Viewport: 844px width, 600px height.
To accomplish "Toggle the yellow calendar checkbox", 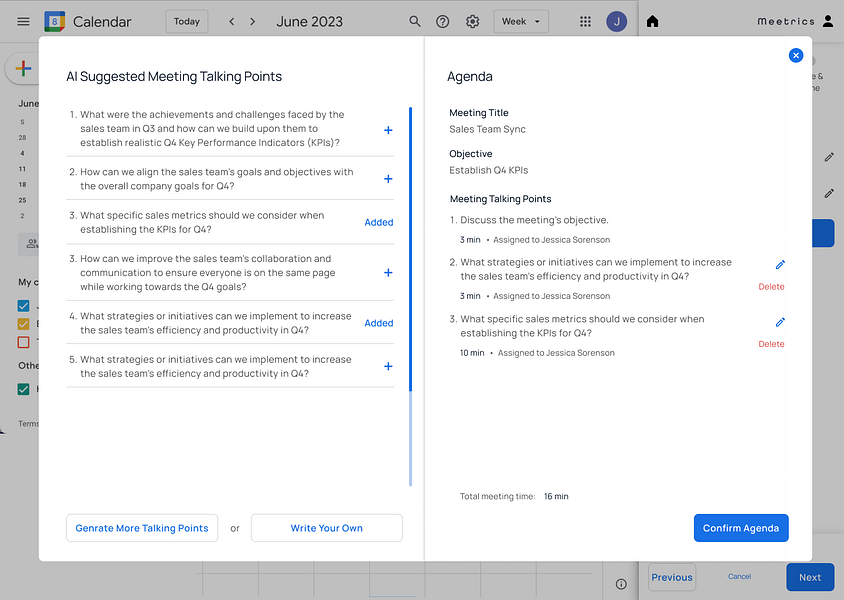I will tap(23, 323).
